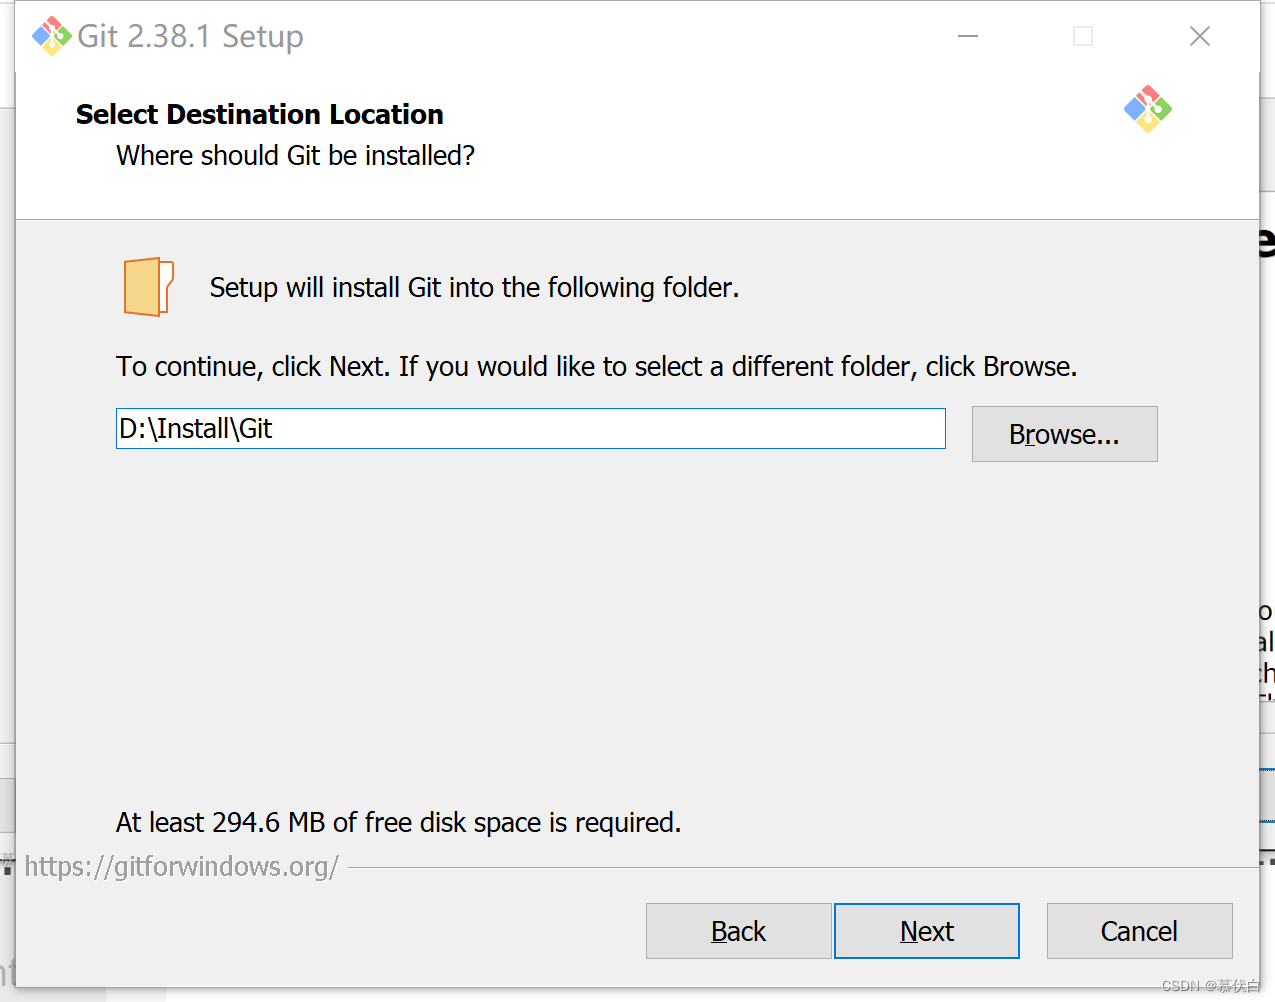The height and width of the screenshot is (1002, 1275).
Task: Click the "To continue, click Next" instruction text
Action: [x=596, y=367]
